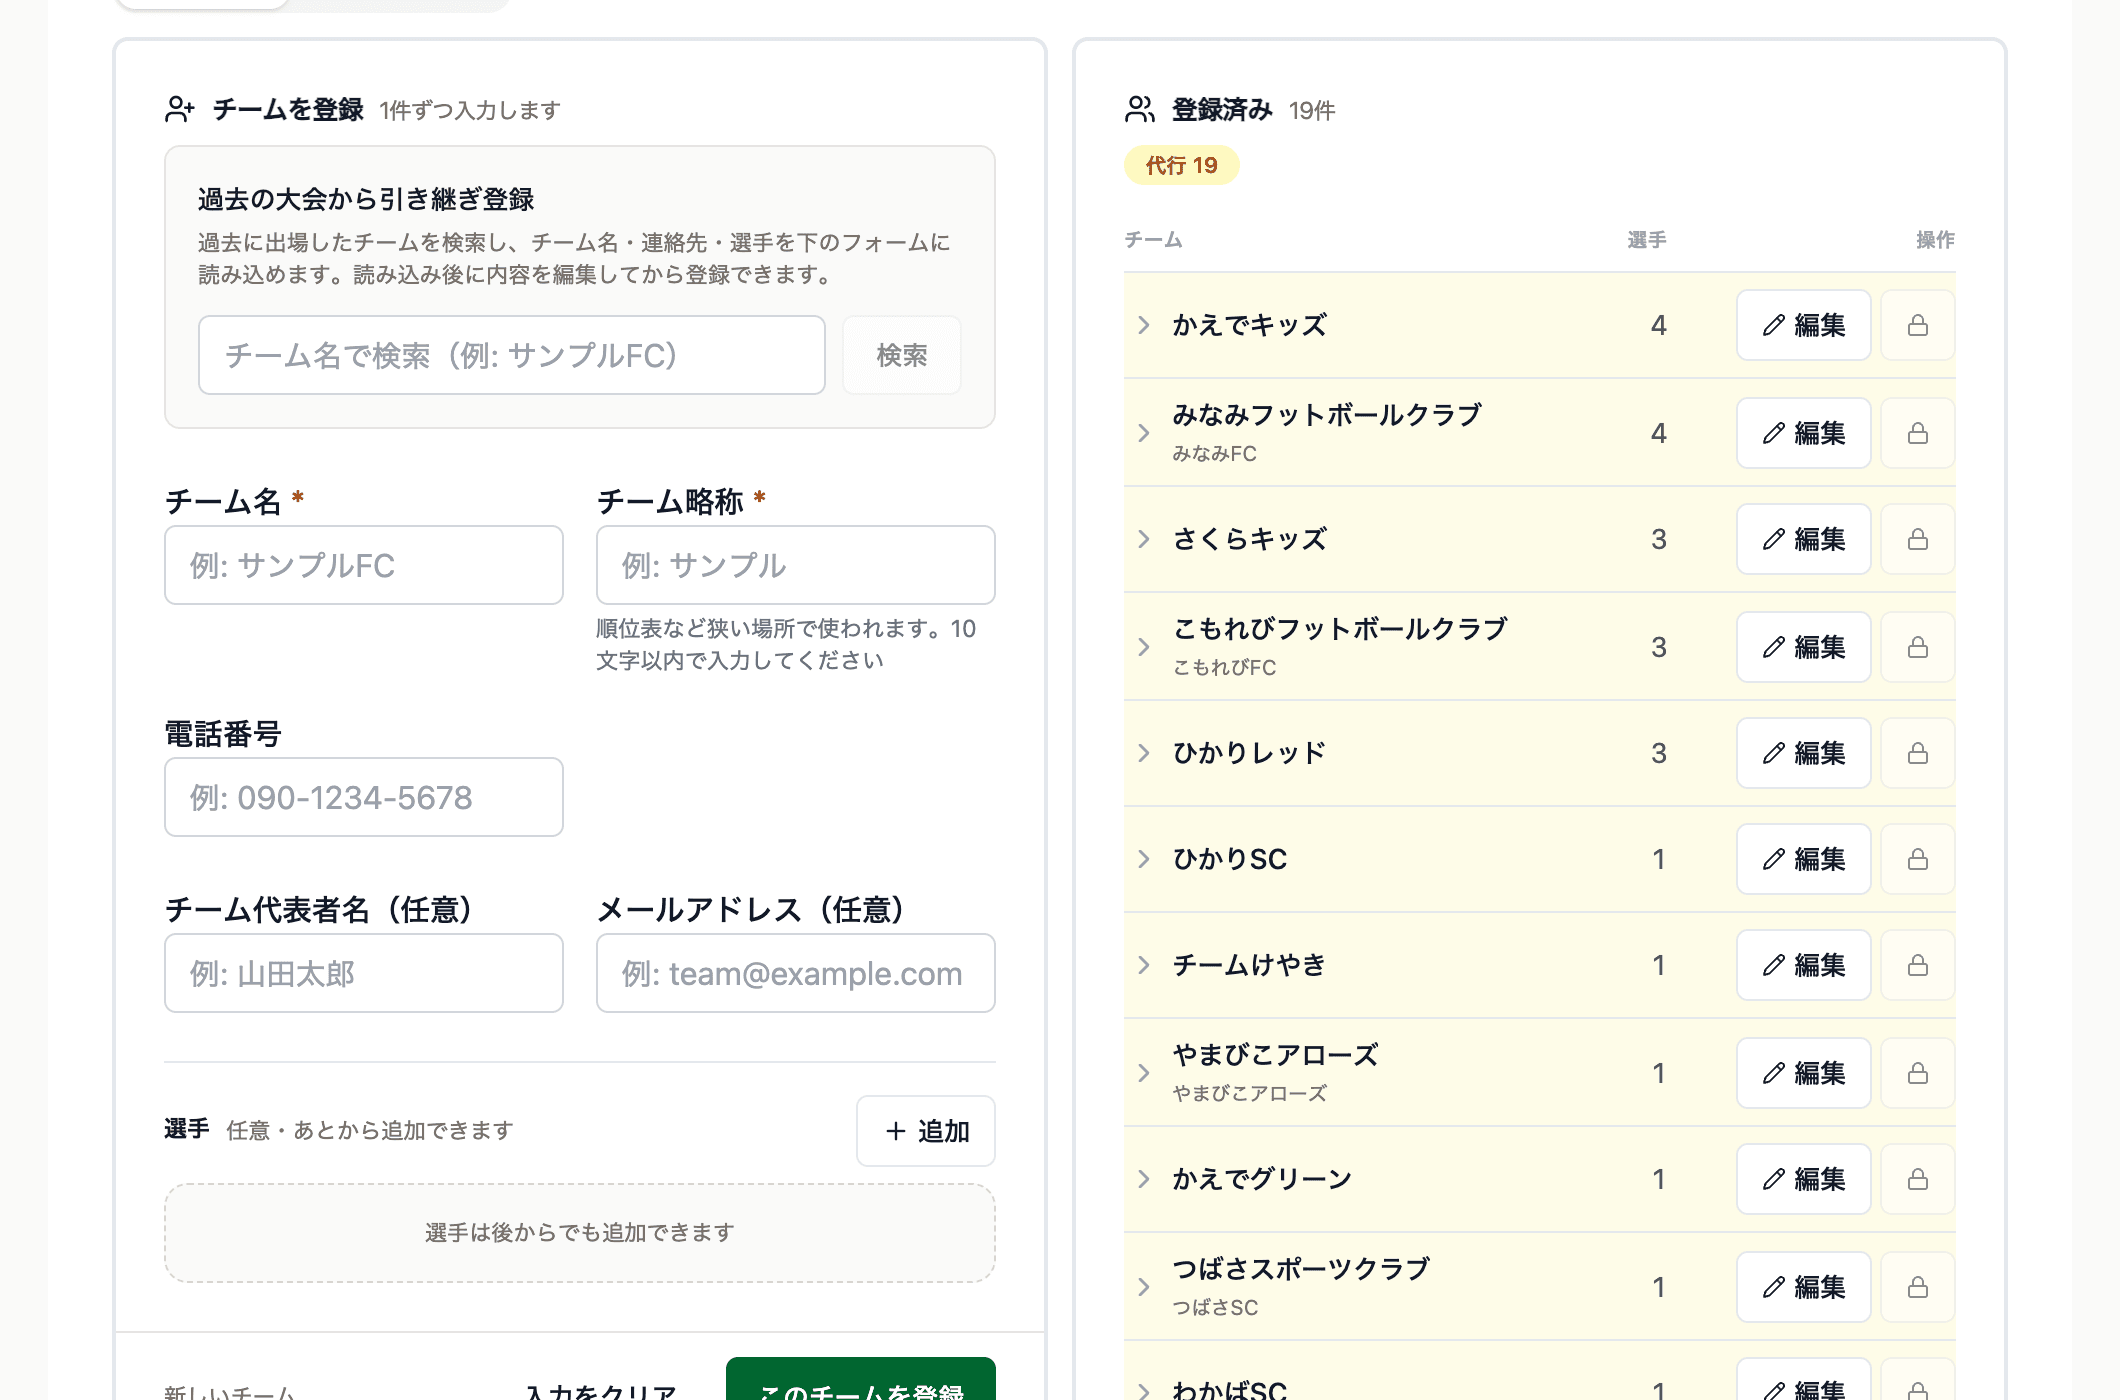Expand the かえでキッズ team row

click(1144, 325)
